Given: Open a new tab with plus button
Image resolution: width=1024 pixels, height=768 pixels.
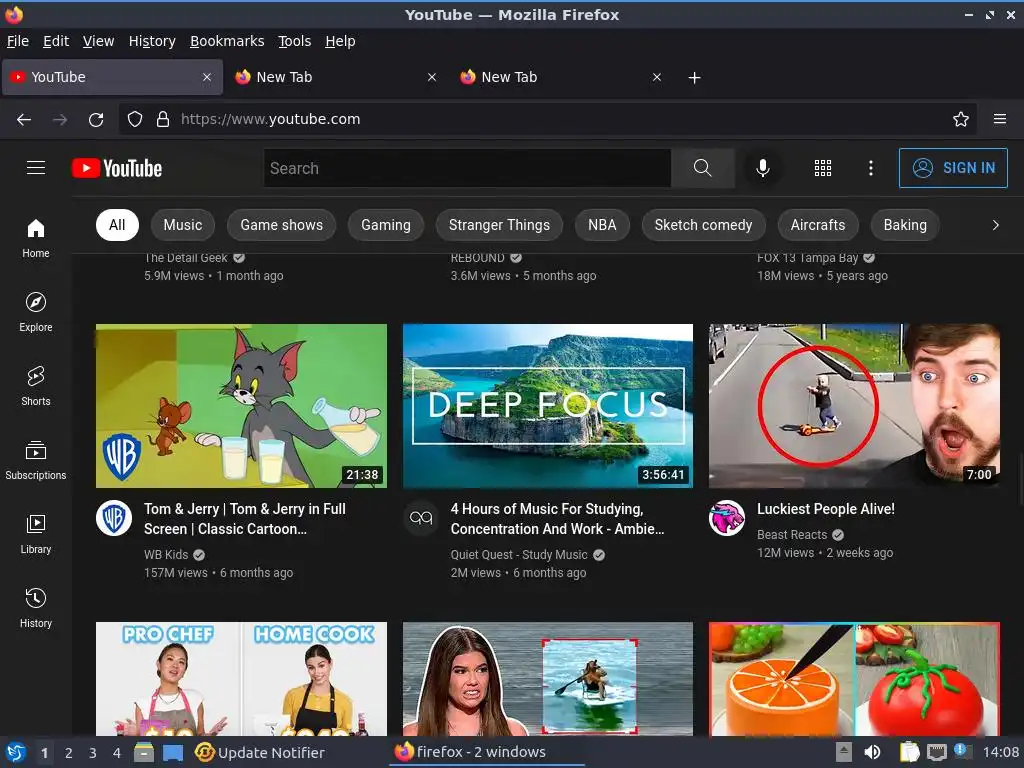Looking at the screenshot, I should tap(694, 78).
